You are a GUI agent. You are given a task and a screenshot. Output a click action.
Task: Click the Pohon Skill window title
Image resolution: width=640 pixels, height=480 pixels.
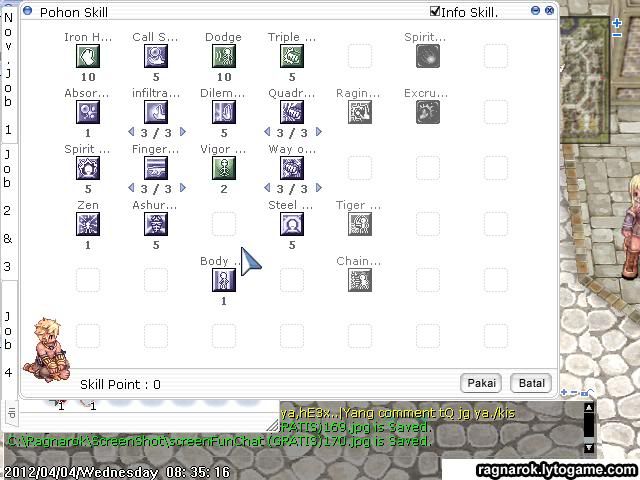pos(74,12)
